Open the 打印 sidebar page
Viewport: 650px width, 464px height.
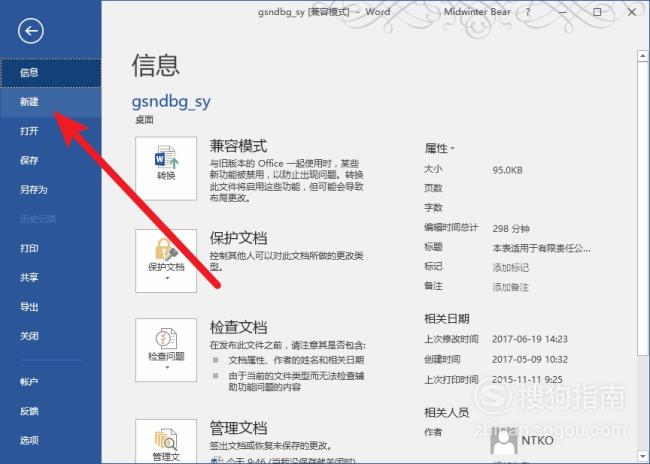[x=51, y=248]
